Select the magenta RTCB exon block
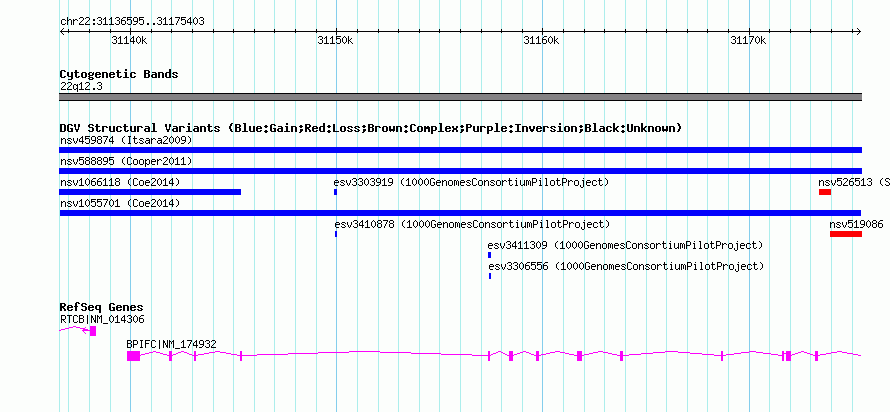Image resolution: width=890 pixels, height=412 pixels. 93,331
